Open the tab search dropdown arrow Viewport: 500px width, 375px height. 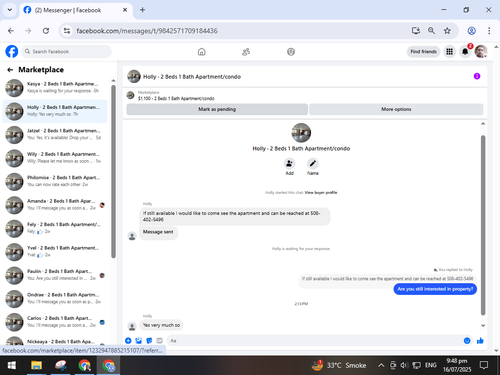[x=10, y=10]
